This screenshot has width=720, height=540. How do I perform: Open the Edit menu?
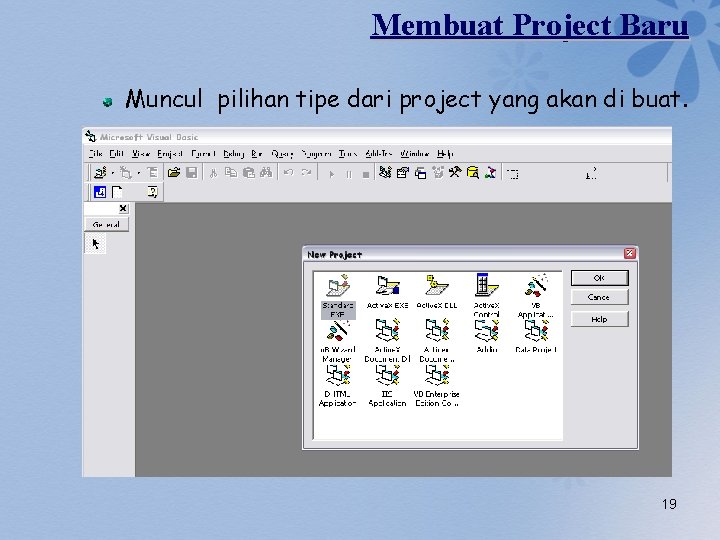pos(117,153)
